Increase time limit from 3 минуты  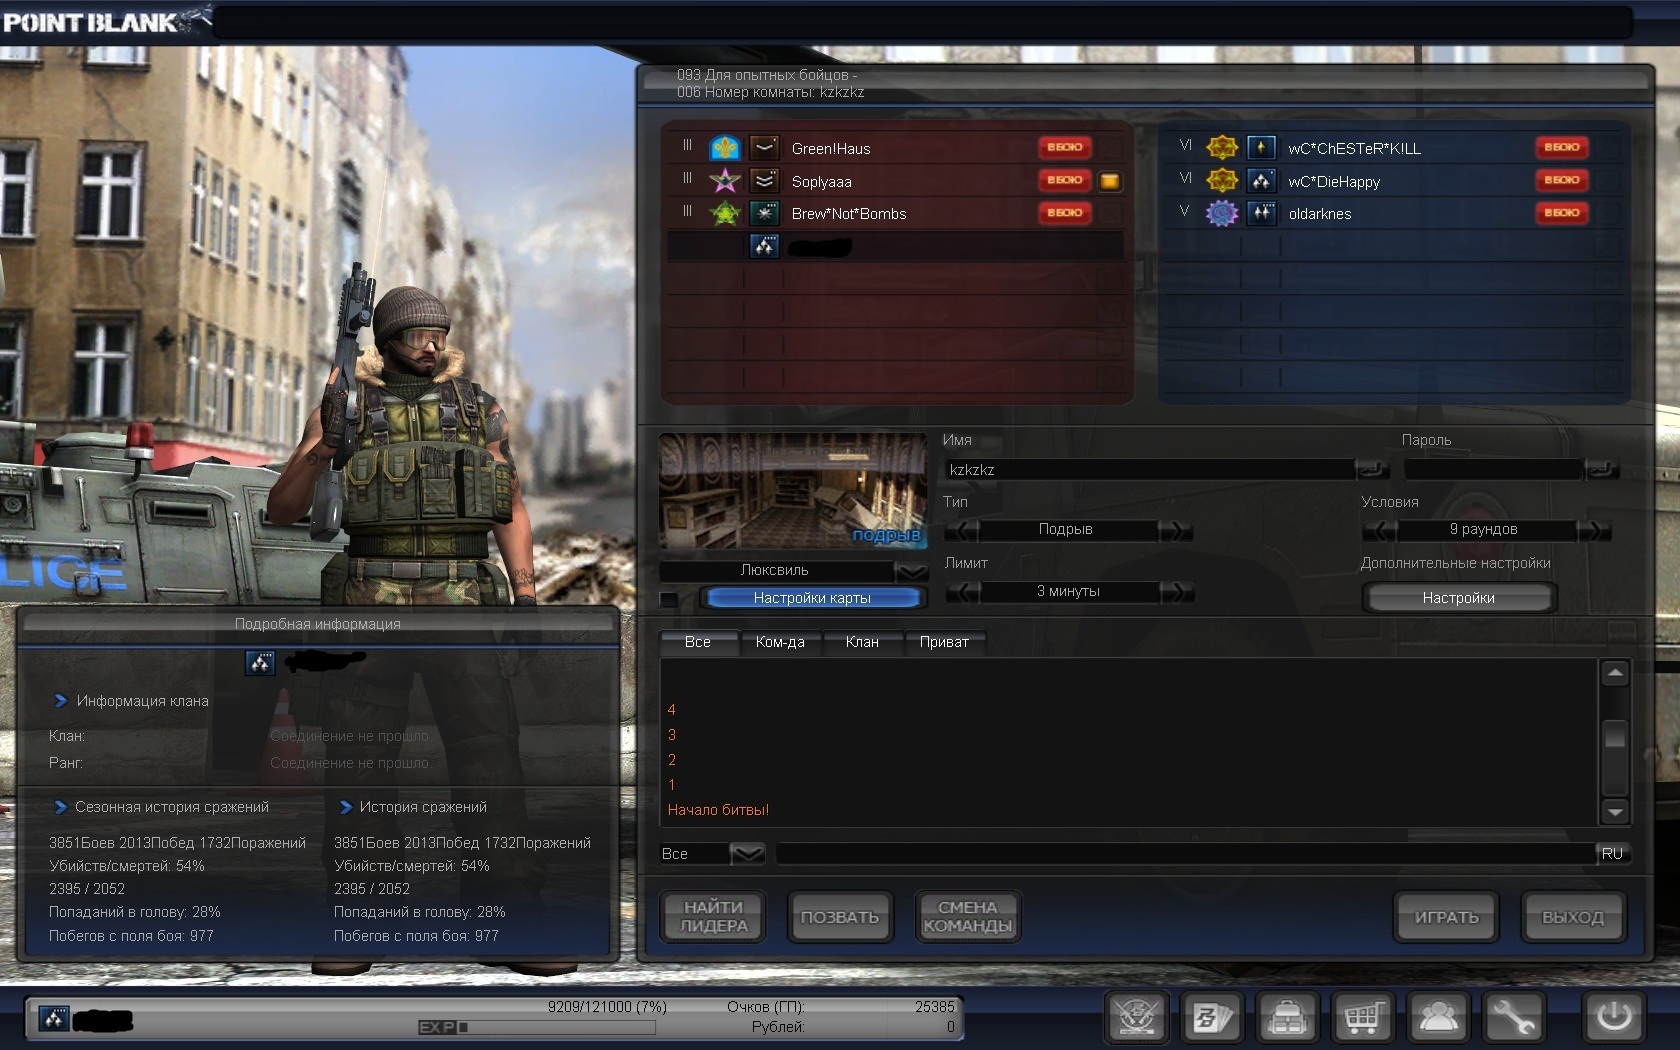(1176, 592)
